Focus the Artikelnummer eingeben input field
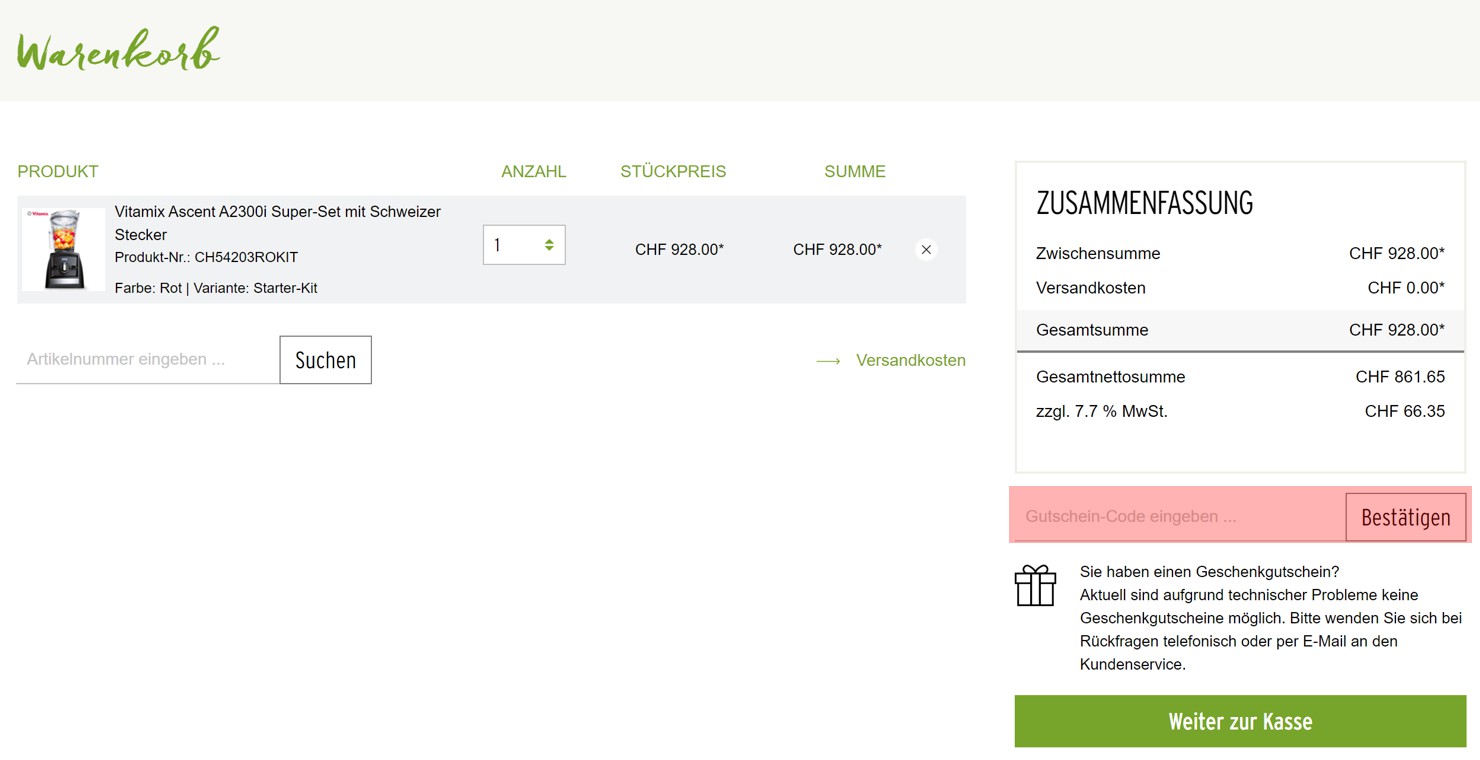Screen dimensions: 1480x760 tap(148, 359)
